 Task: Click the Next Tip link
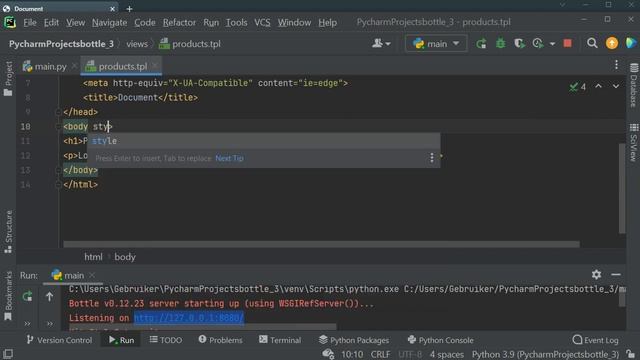229,158
